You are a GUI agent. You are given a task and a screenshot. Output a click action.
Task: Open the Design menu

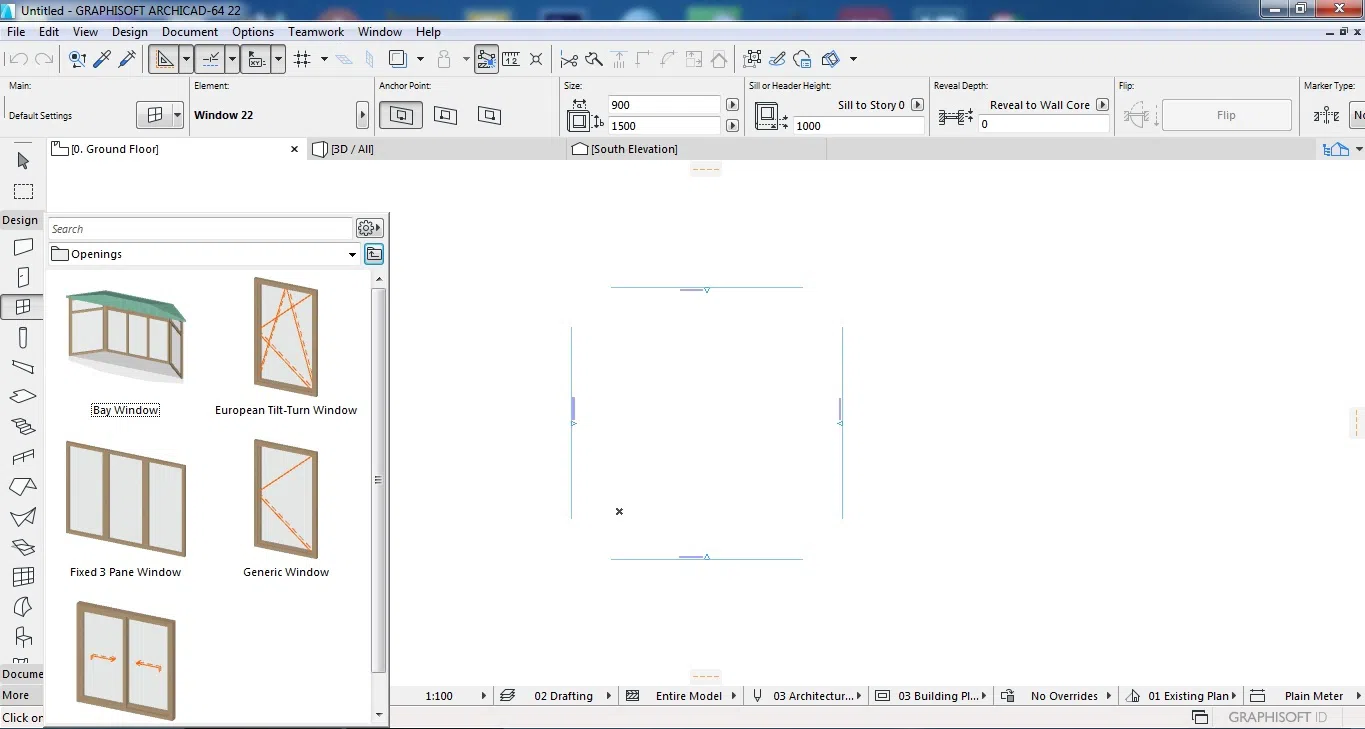(x=130, y=31)
